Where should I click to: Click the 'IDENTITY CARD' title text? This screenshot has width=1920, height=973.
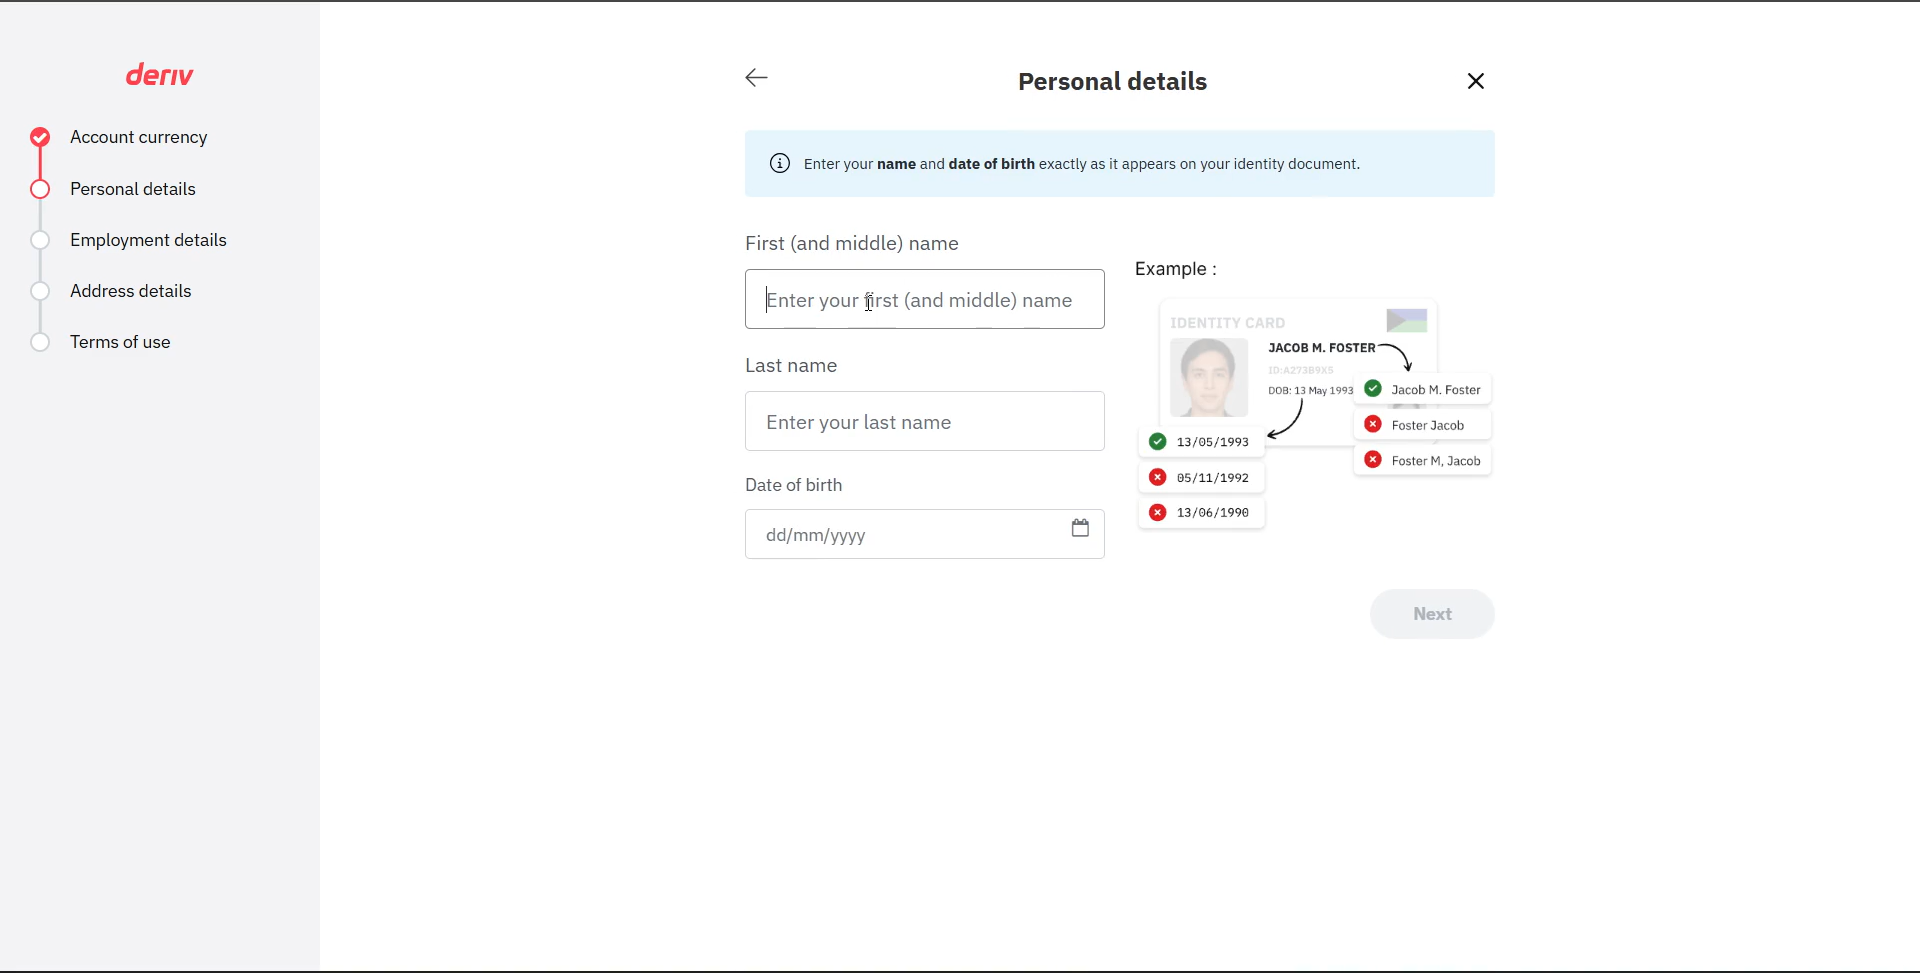(1228, 323)
